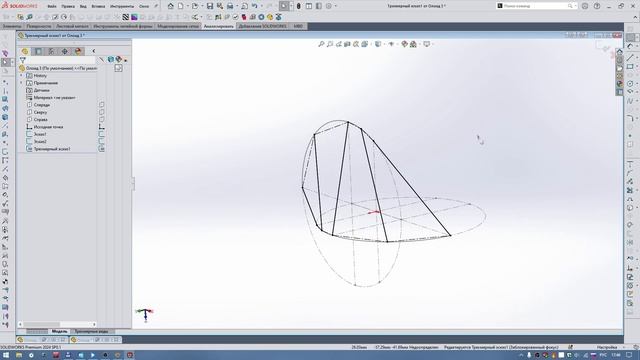Open Options gear icon in top bar
Screen dimensions: 640x360
point(329,6)
